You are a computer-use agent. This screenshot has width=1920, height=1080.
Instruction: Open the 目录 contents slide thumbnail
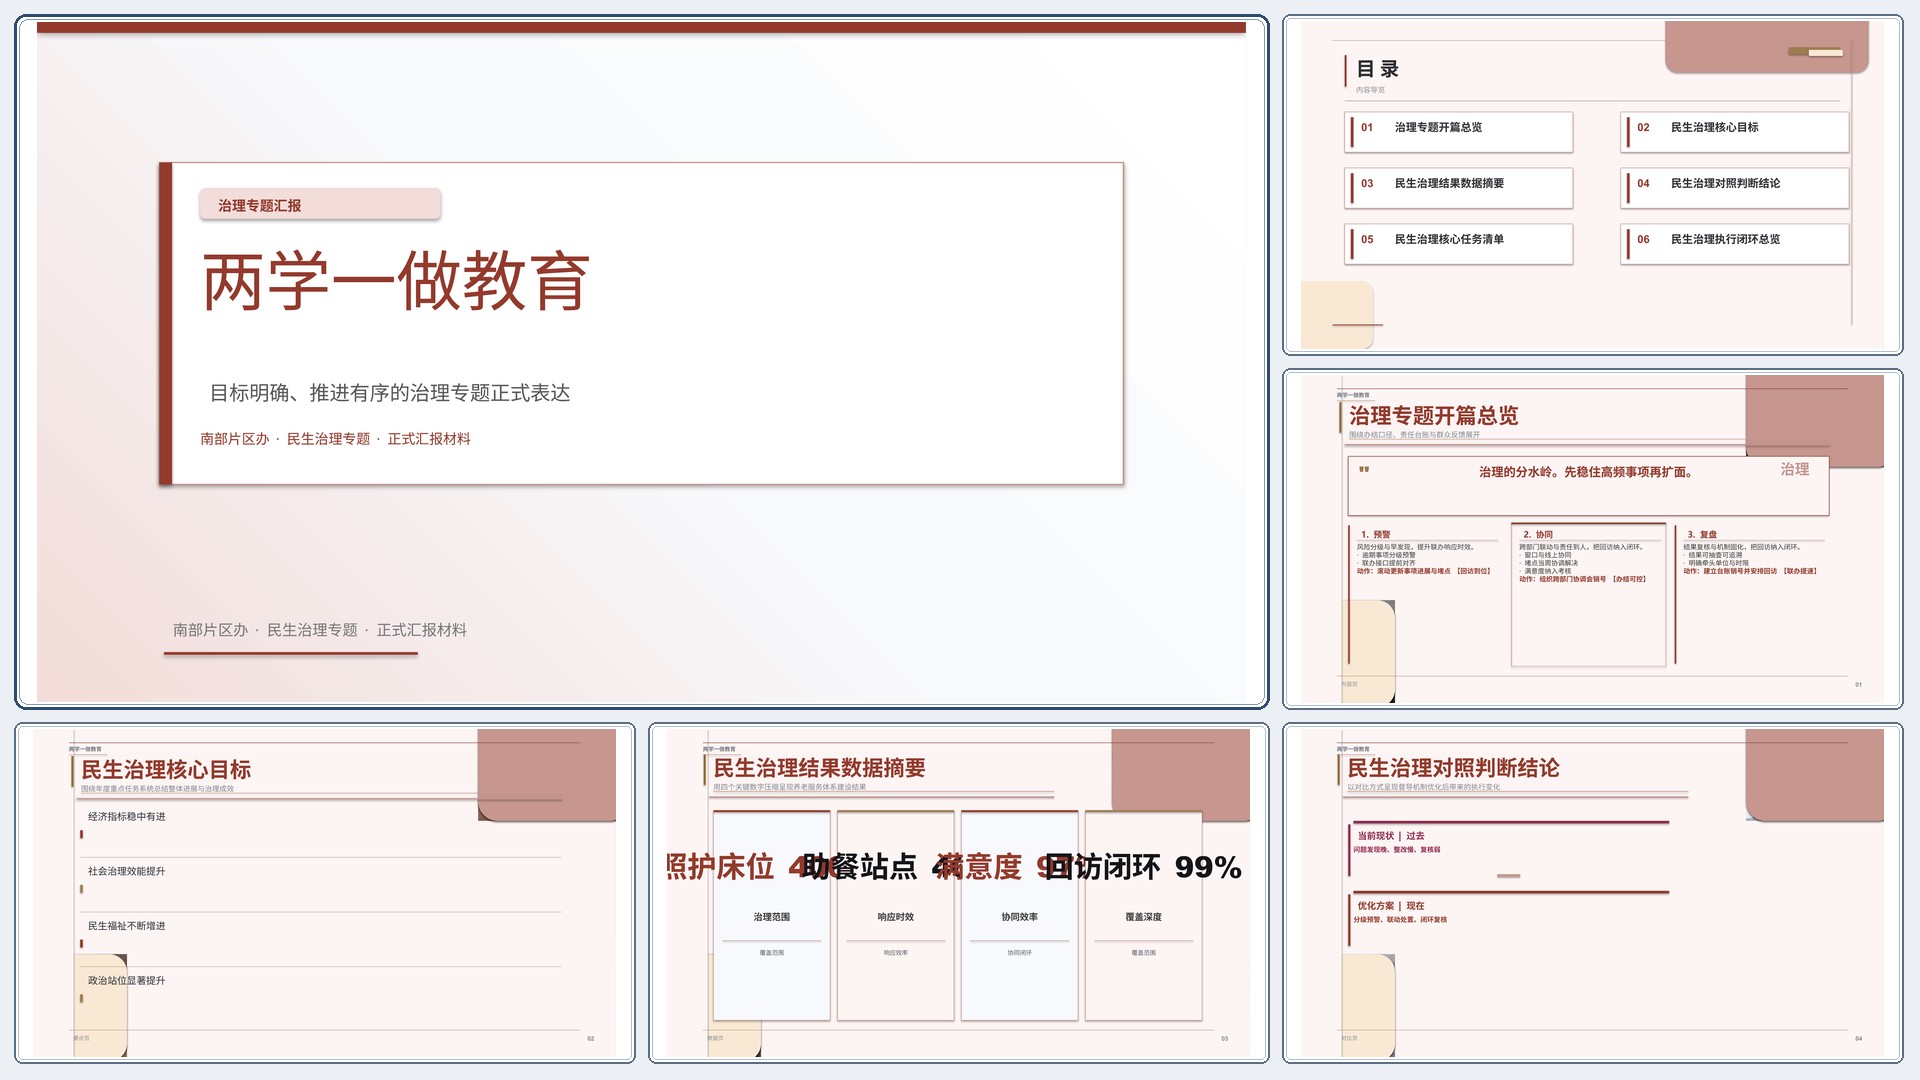coord(1592,185)
